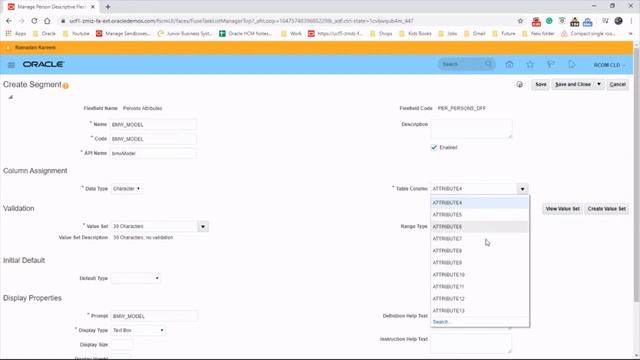Go back with browser back arrow
Image resolution: width=640 pixels, height=360 pixels.
coord(9,21)
